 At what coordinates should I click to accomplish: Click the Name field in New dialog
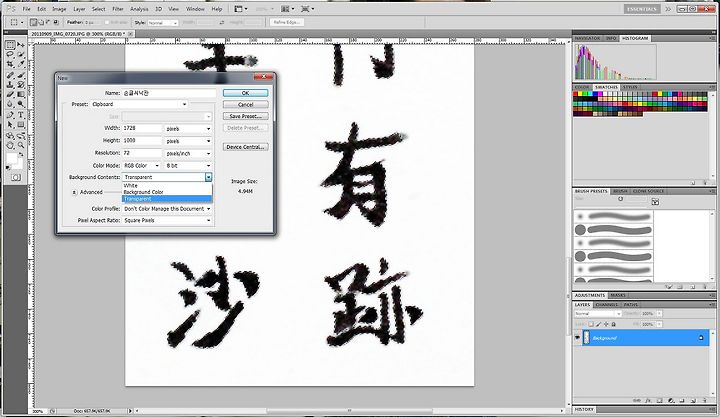[169, 93]
